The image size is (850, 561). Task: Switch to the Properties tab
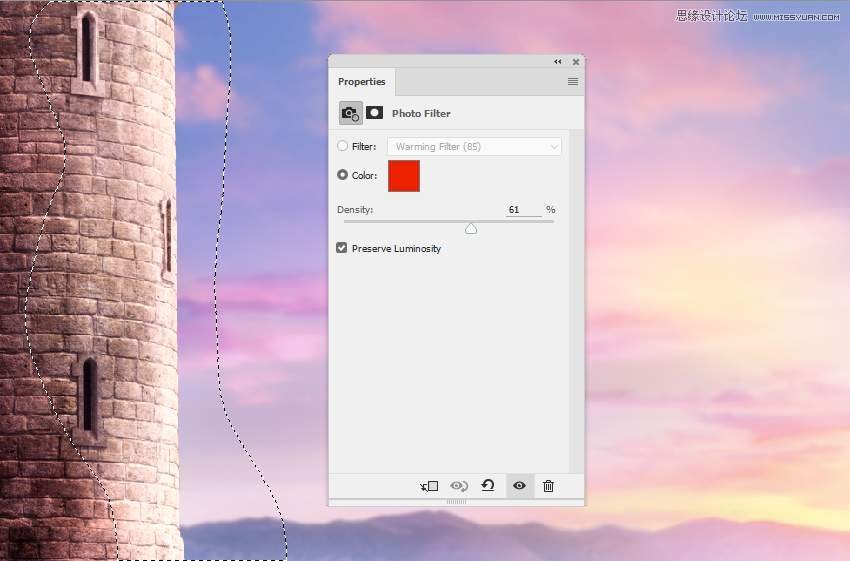click(362, 82)
